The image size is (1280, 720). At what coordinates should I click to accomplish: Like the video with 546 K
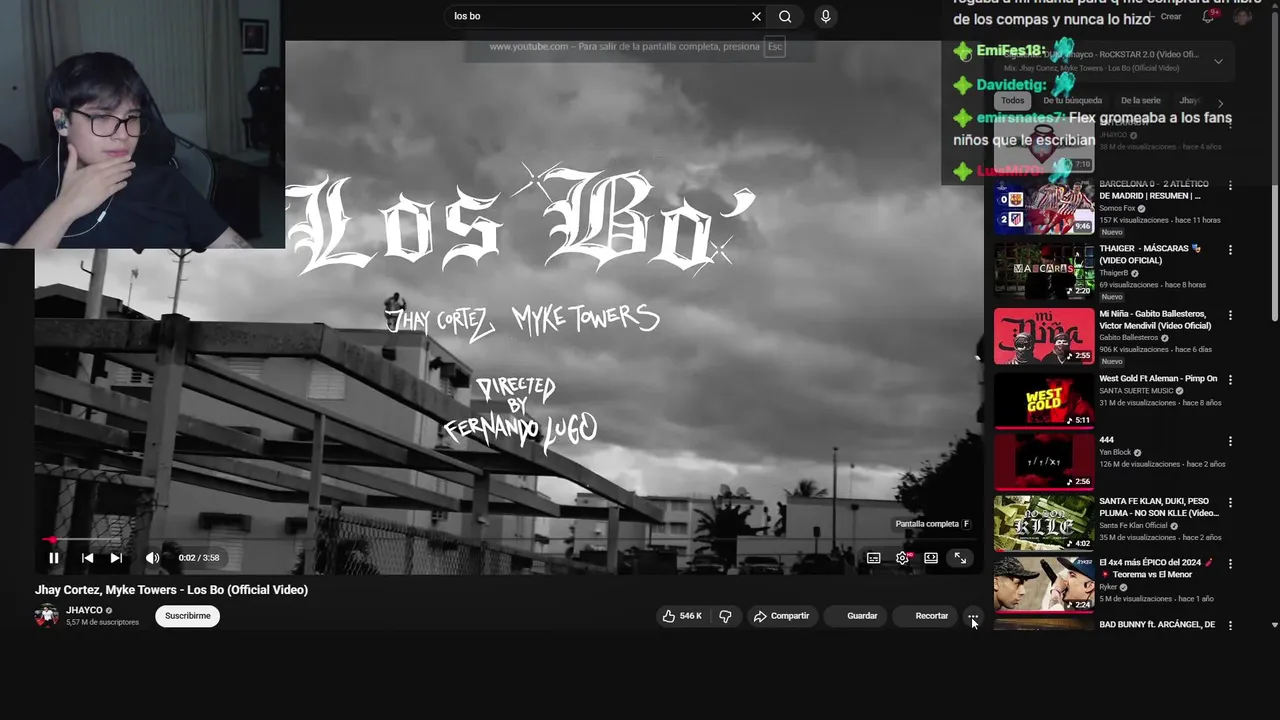[682, 616]
